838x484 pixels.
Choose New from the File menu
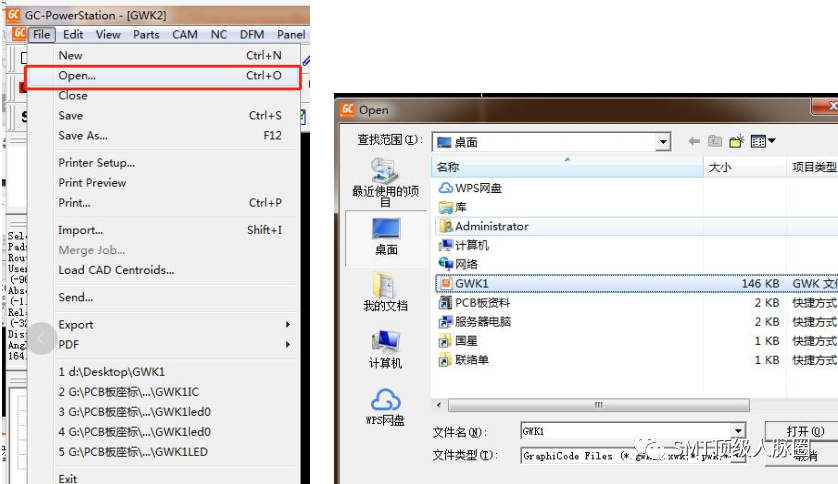(x=163, y=56)
